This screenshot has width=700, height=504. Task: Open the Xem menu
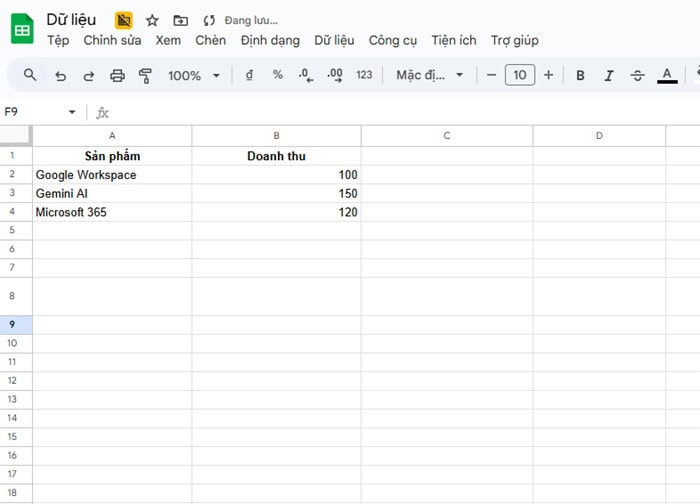[168, 41]
